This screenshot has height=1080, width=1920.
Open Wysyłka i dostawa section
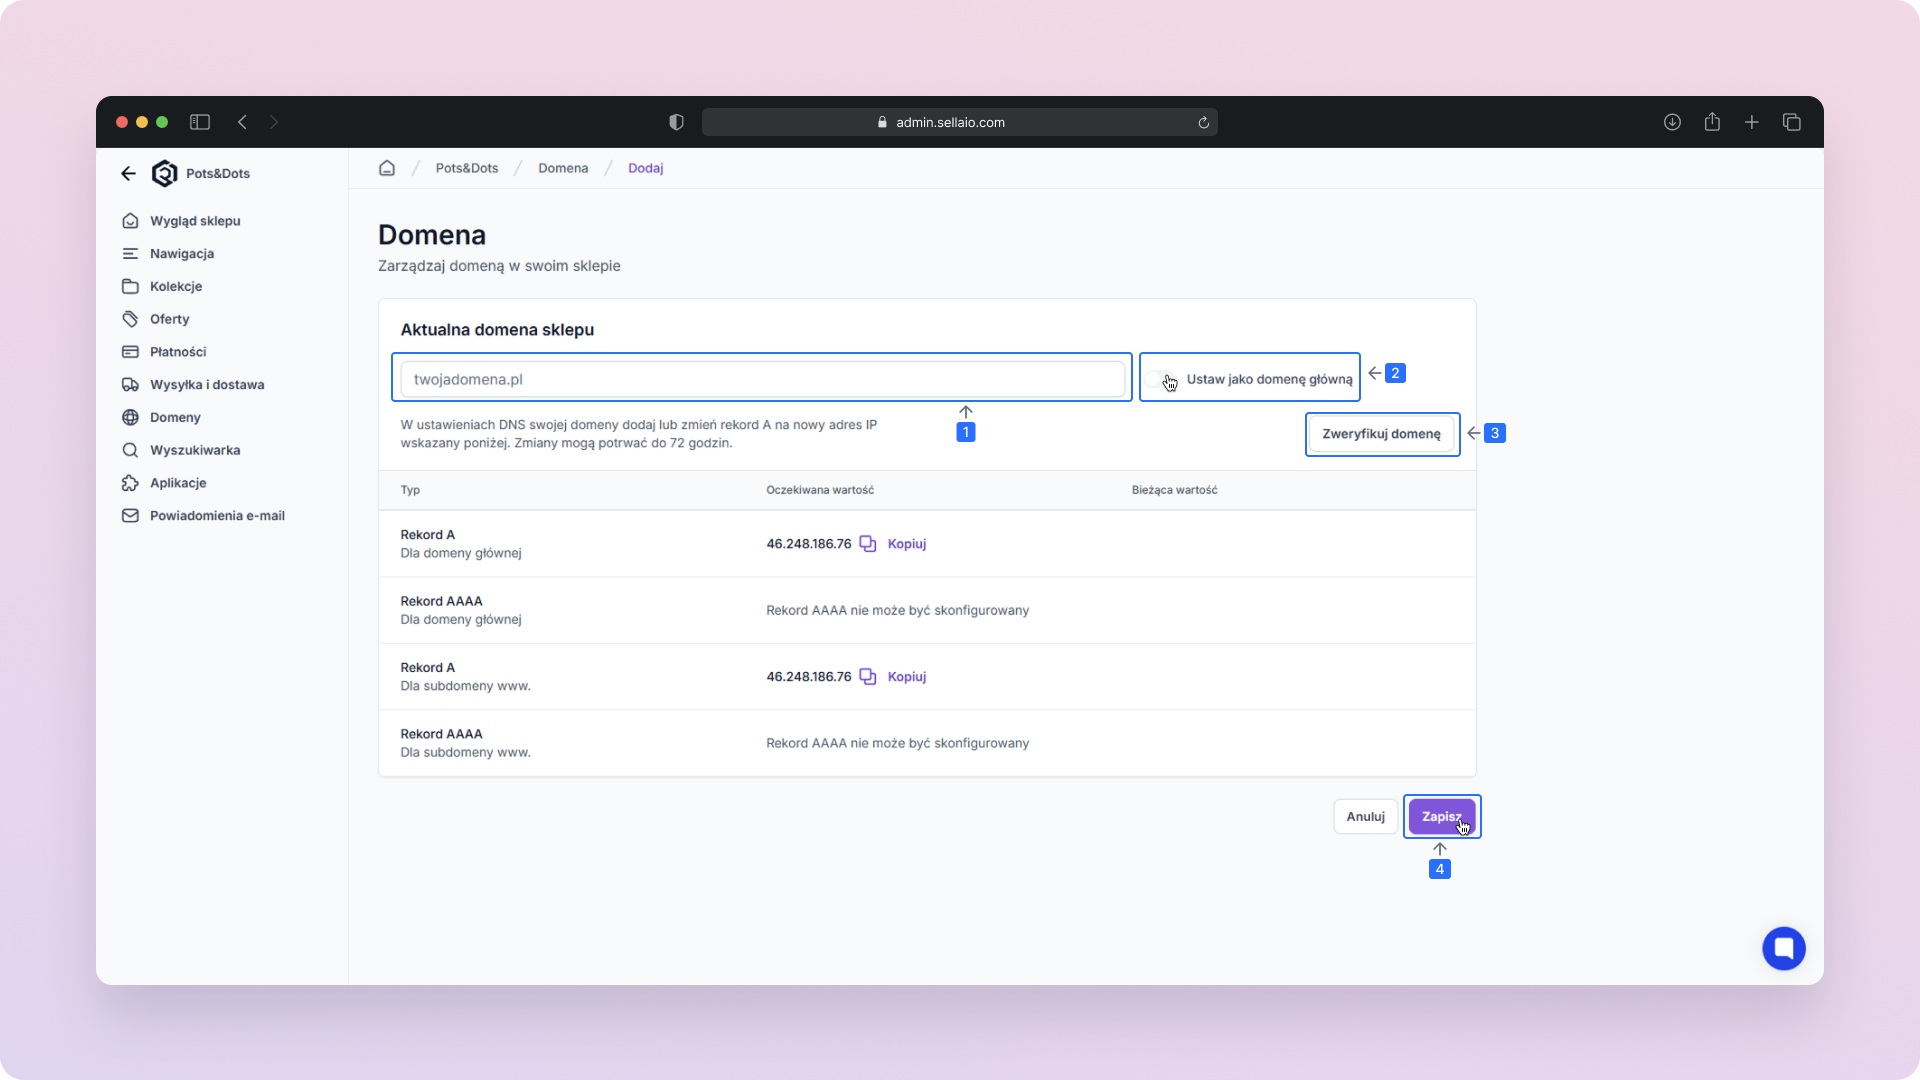pos(206,385)
